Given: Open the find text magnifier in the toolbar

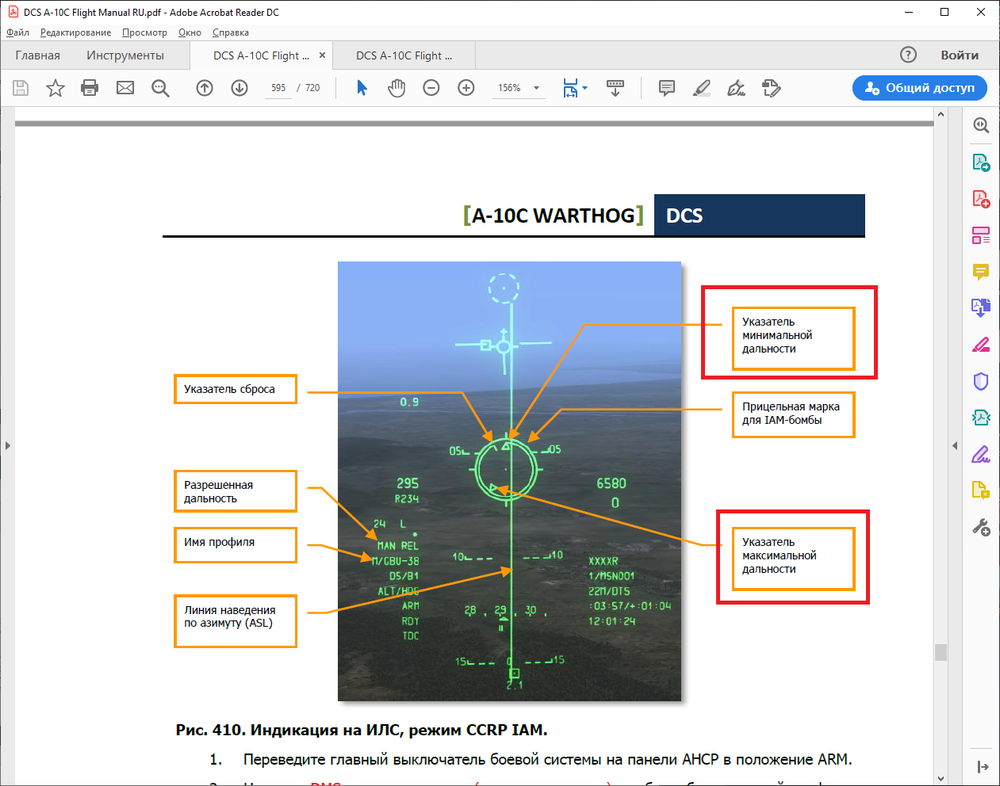Looking at the screenshot, I should tap(160, 88).
